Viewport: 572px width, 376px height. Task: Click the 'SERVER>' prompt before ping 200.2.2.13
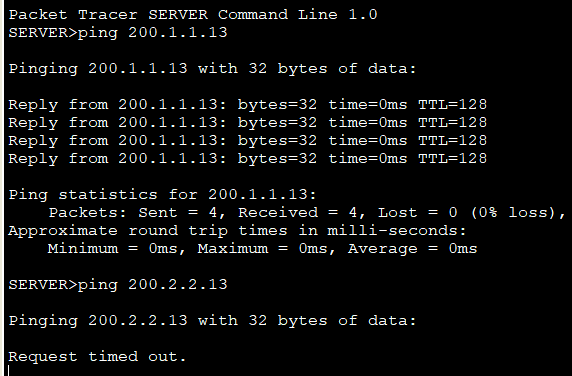(x=43, y=284)
